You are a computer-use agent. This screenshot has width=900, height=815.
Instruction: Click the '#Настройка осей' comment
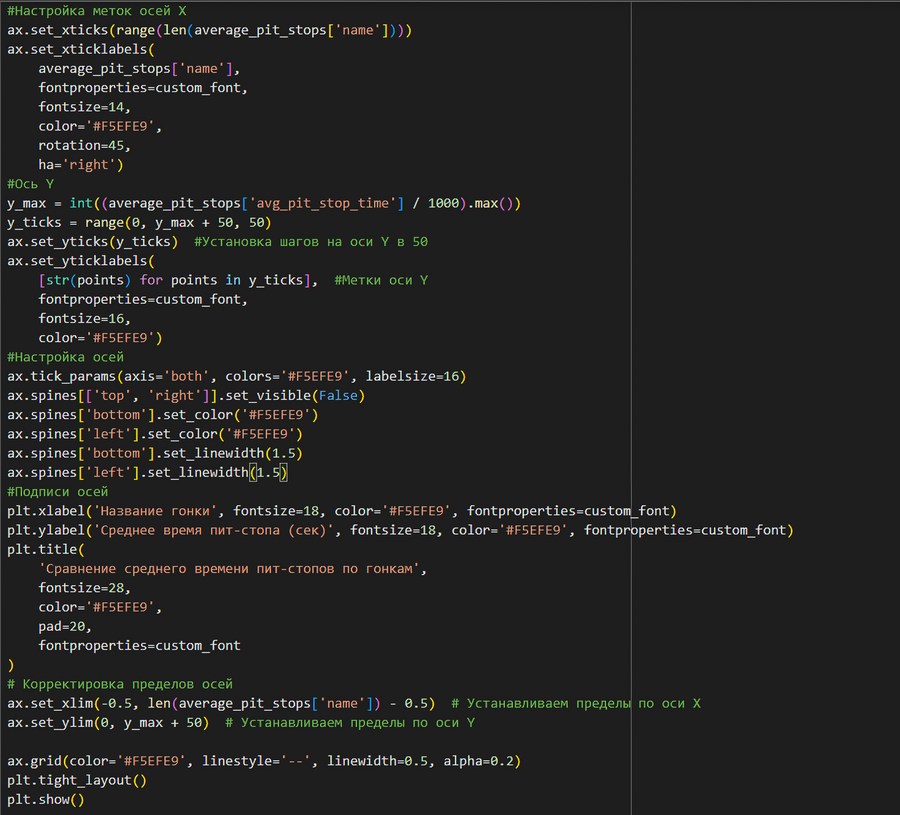[x=65, y=357]
